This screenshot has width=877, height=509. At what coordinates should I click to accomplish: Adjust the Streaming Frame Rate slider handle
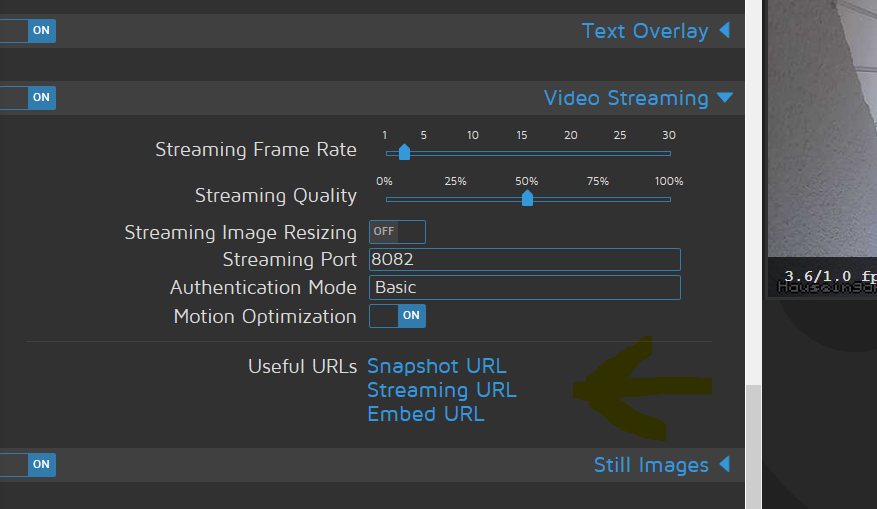(404, 152)
